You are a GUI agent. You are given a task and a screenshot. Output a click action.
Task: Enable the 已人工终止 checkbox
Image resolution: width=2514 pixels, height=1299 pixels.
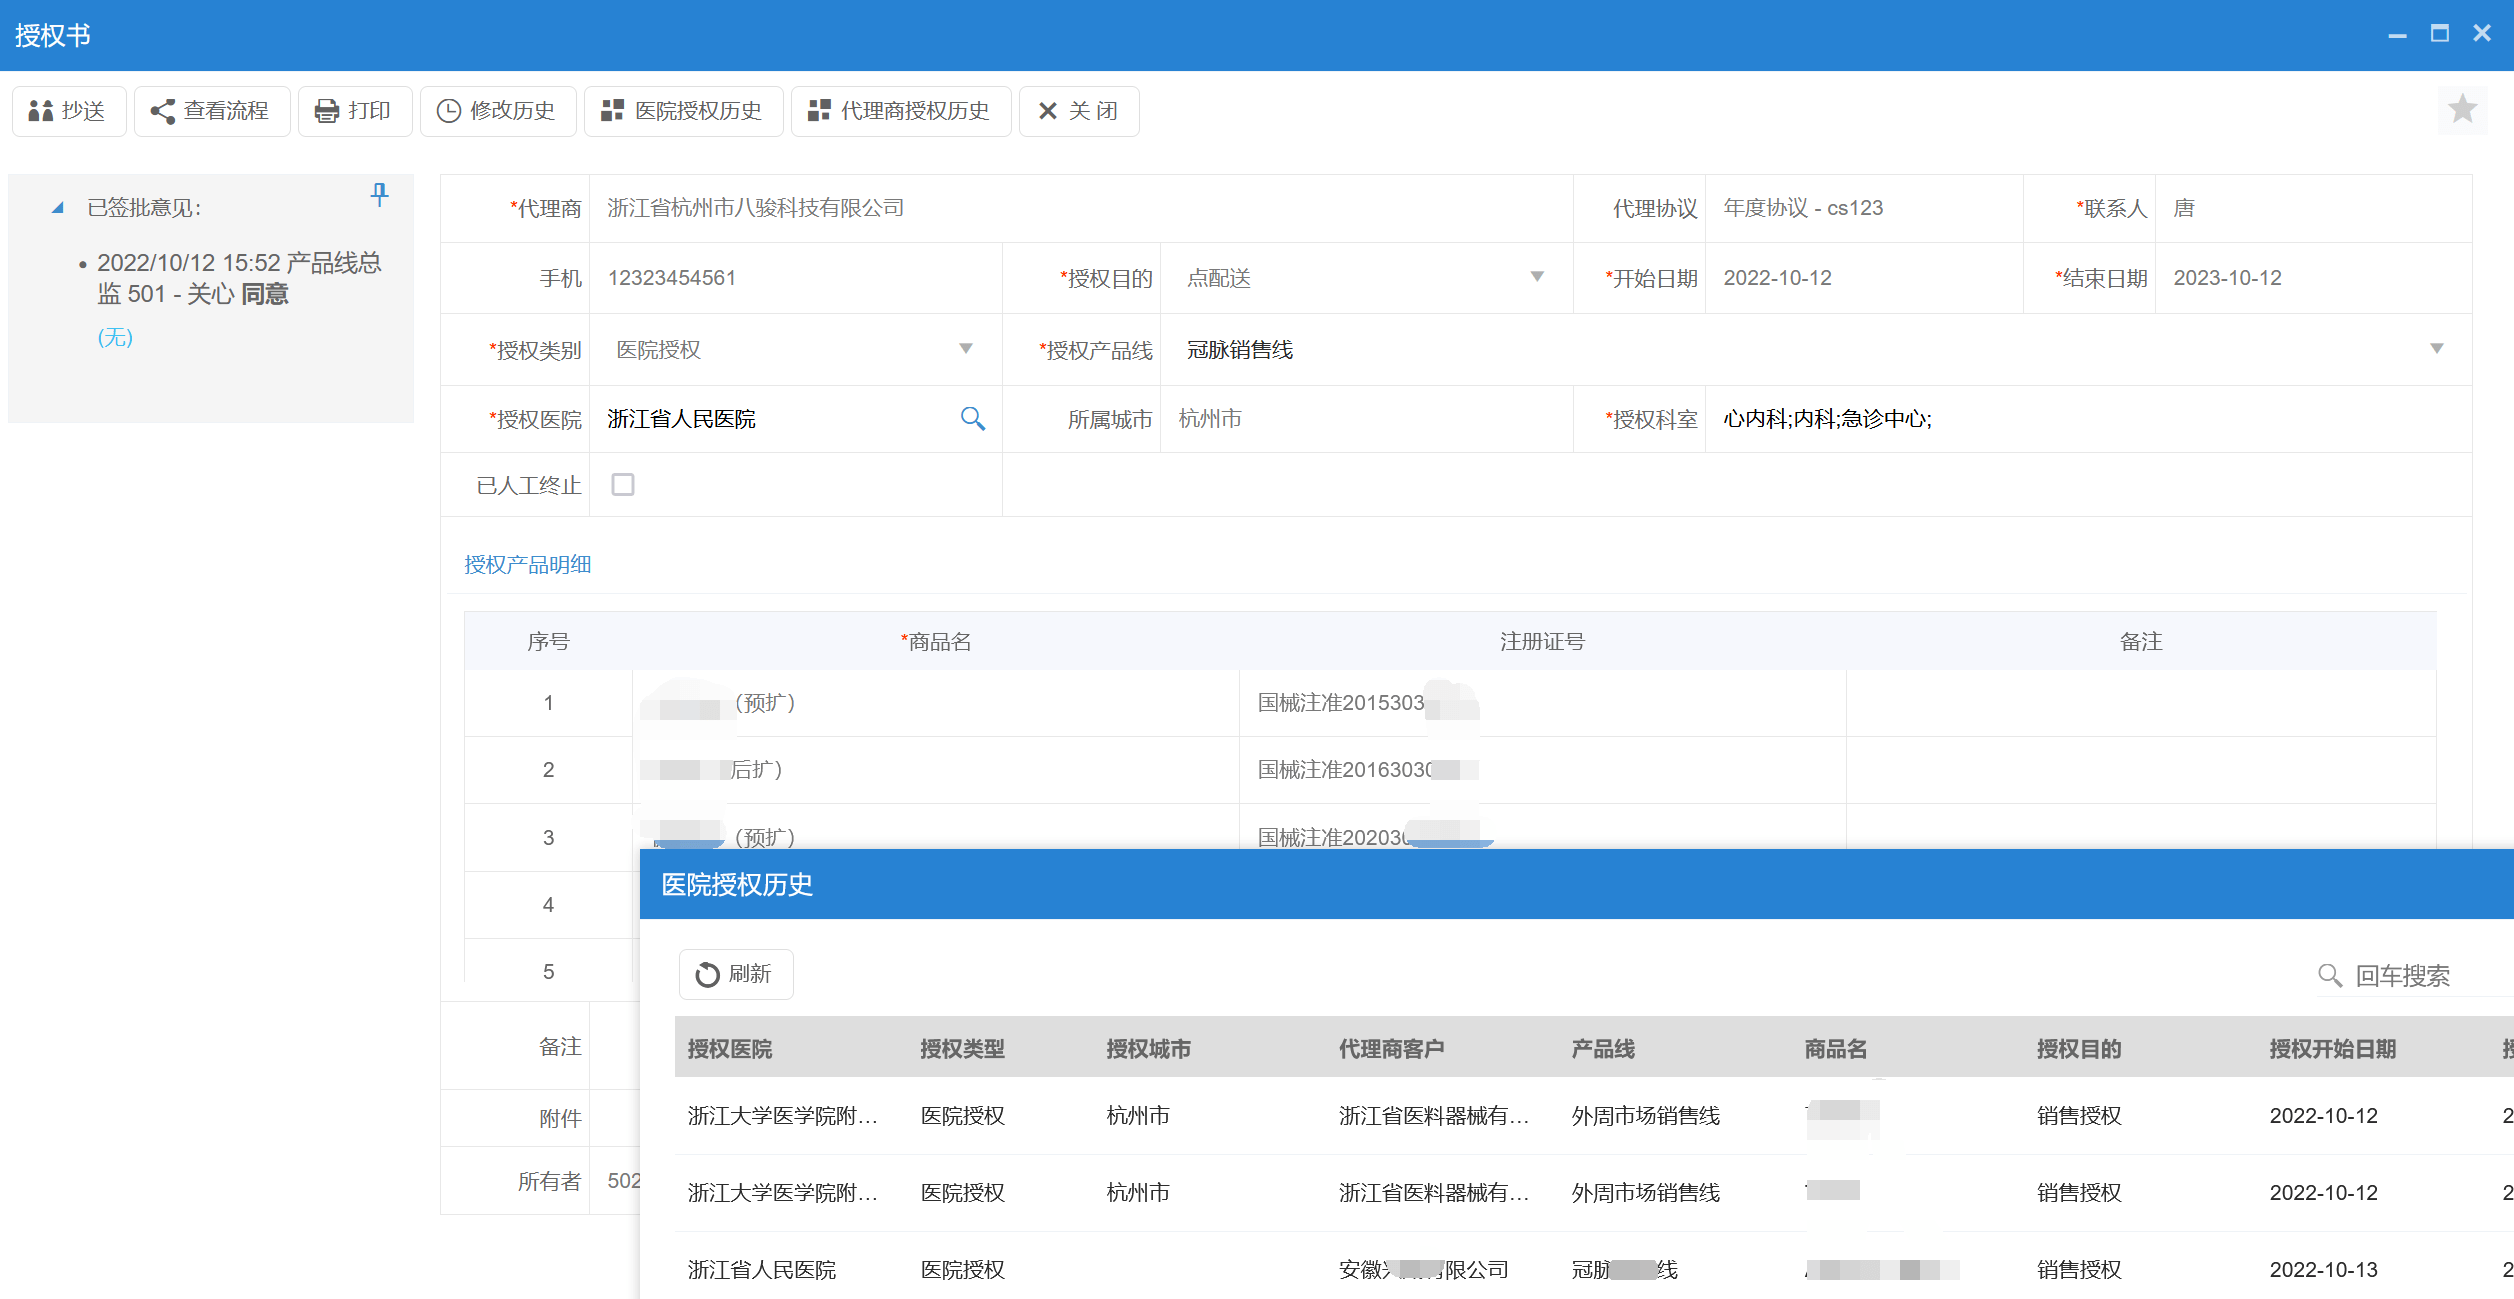(623, 484)
